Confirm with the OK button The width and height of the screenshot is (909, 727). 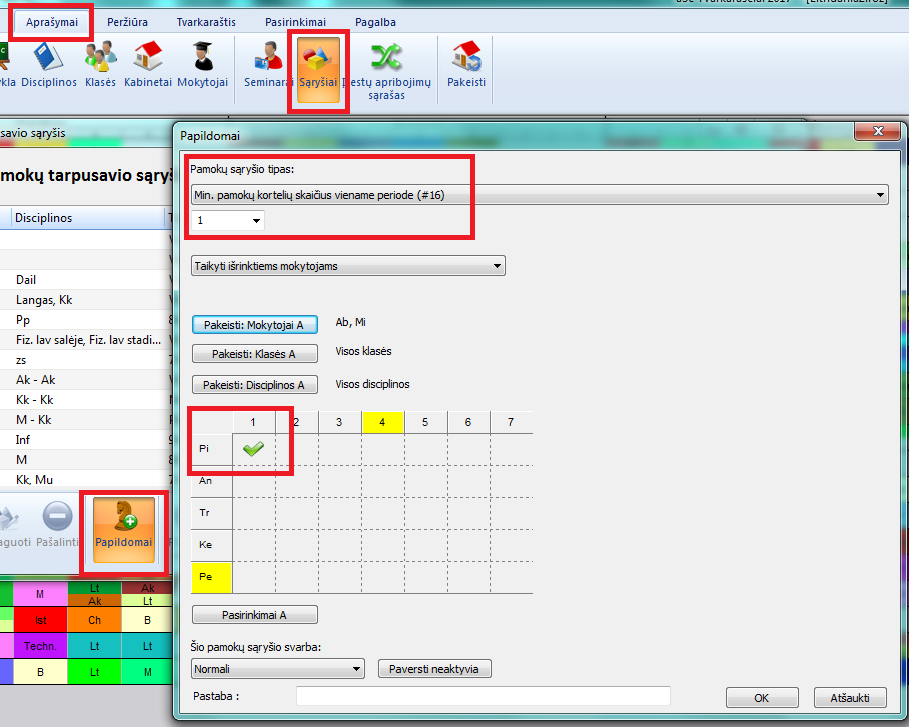click(x=762, y=698)
